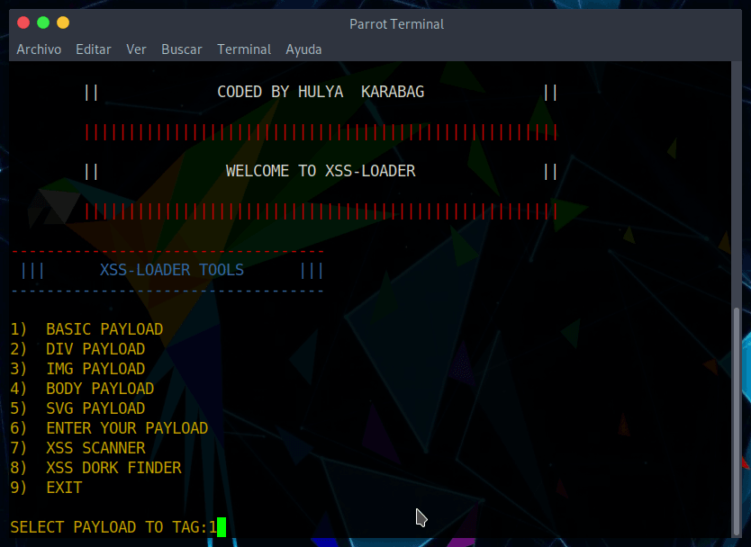Image resolution: width=751 pixels, height=547 pixels.
Task: Click the 'XSS-LOADER TOOLS' heading
Action: (x=172, y=270)
